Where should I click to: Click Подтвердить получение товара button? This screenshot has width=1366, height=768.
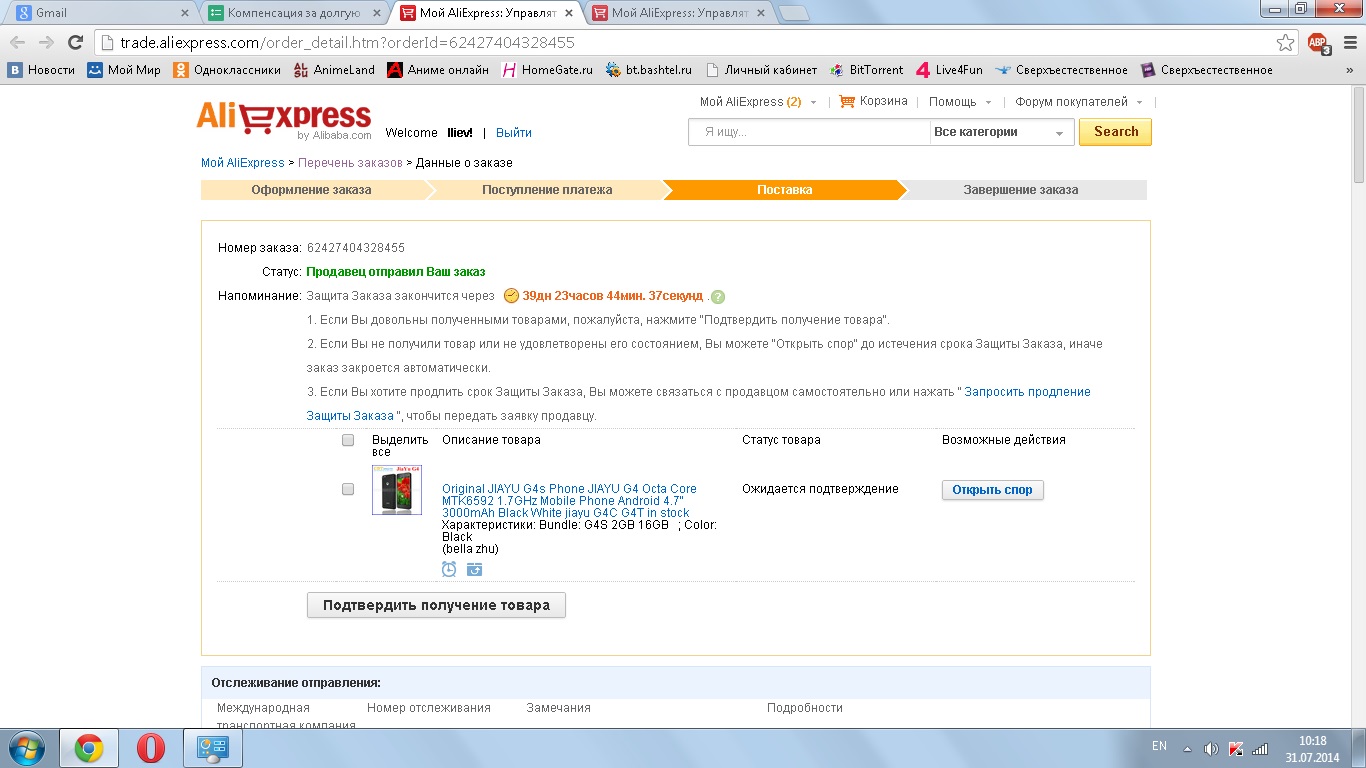point(436,605)
